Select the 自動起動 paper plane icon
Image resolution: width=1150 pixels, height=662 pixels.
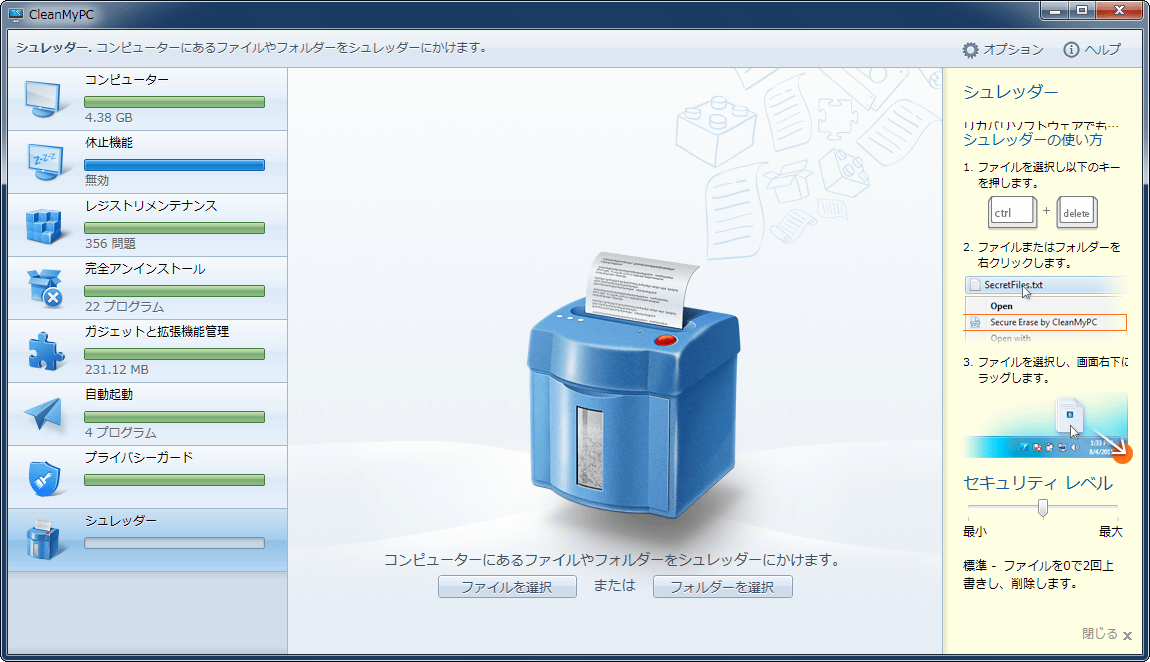coord(43,414)
